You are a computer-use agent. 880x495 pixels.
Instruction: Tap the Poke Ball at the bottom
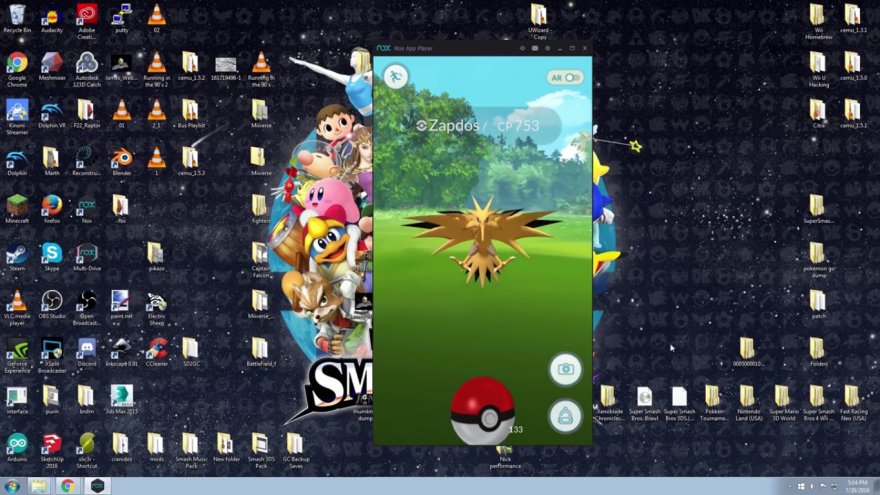point(482,409)
